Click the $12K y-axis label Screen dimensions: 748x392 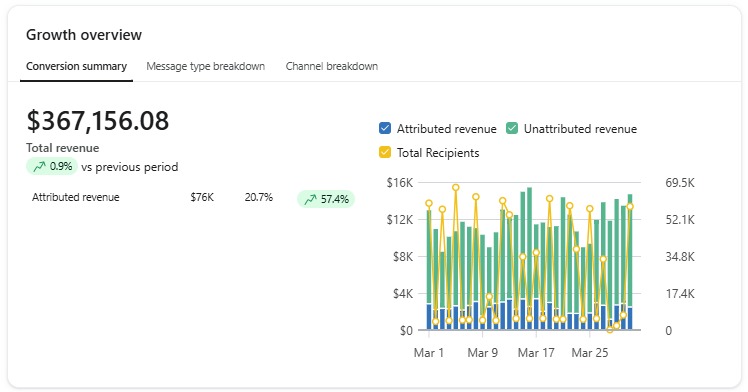point(400,219)
